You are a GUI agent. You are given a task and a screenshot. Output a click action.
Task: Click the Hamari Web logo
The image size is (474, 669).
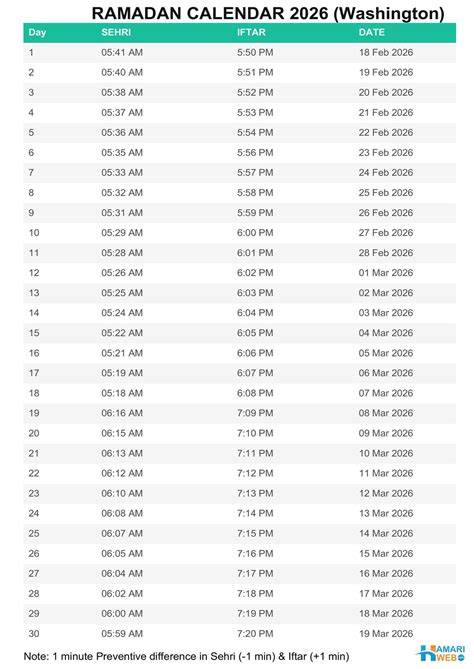[x=440, y=653]
